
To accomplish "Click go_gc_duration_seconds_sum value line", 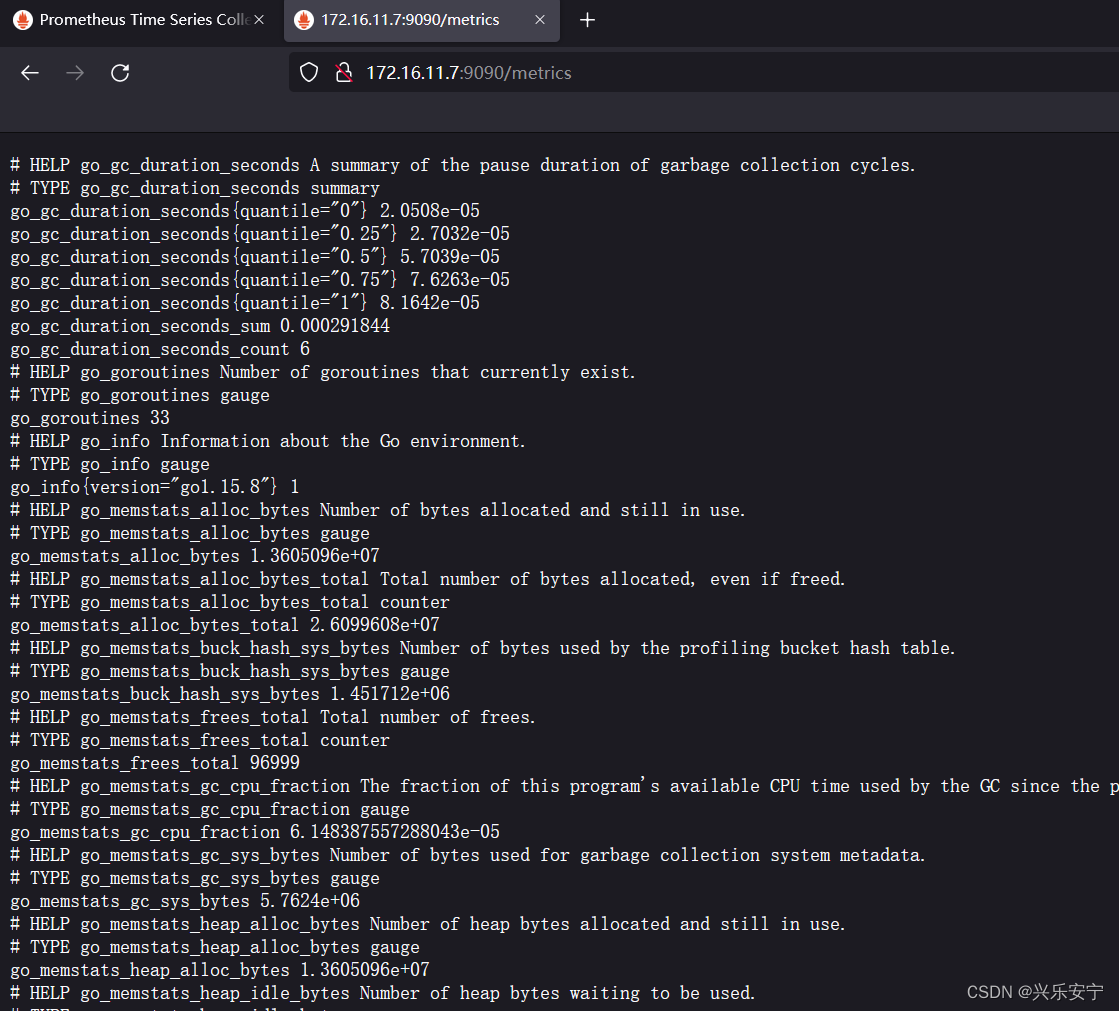I will point(200,326).
